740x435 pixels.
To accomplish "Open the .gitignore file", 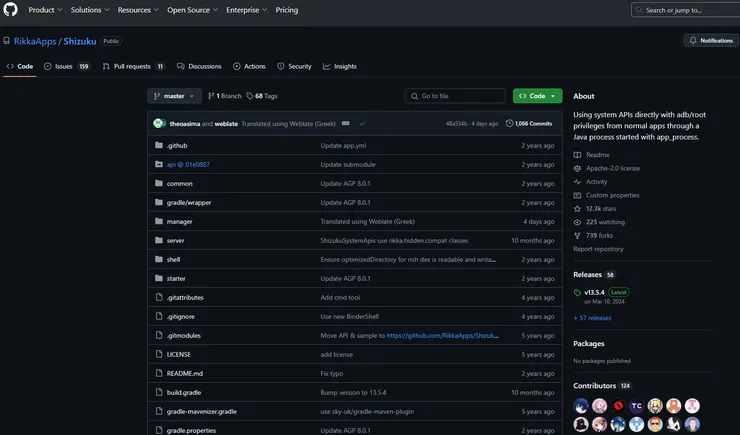I will 180,317.
